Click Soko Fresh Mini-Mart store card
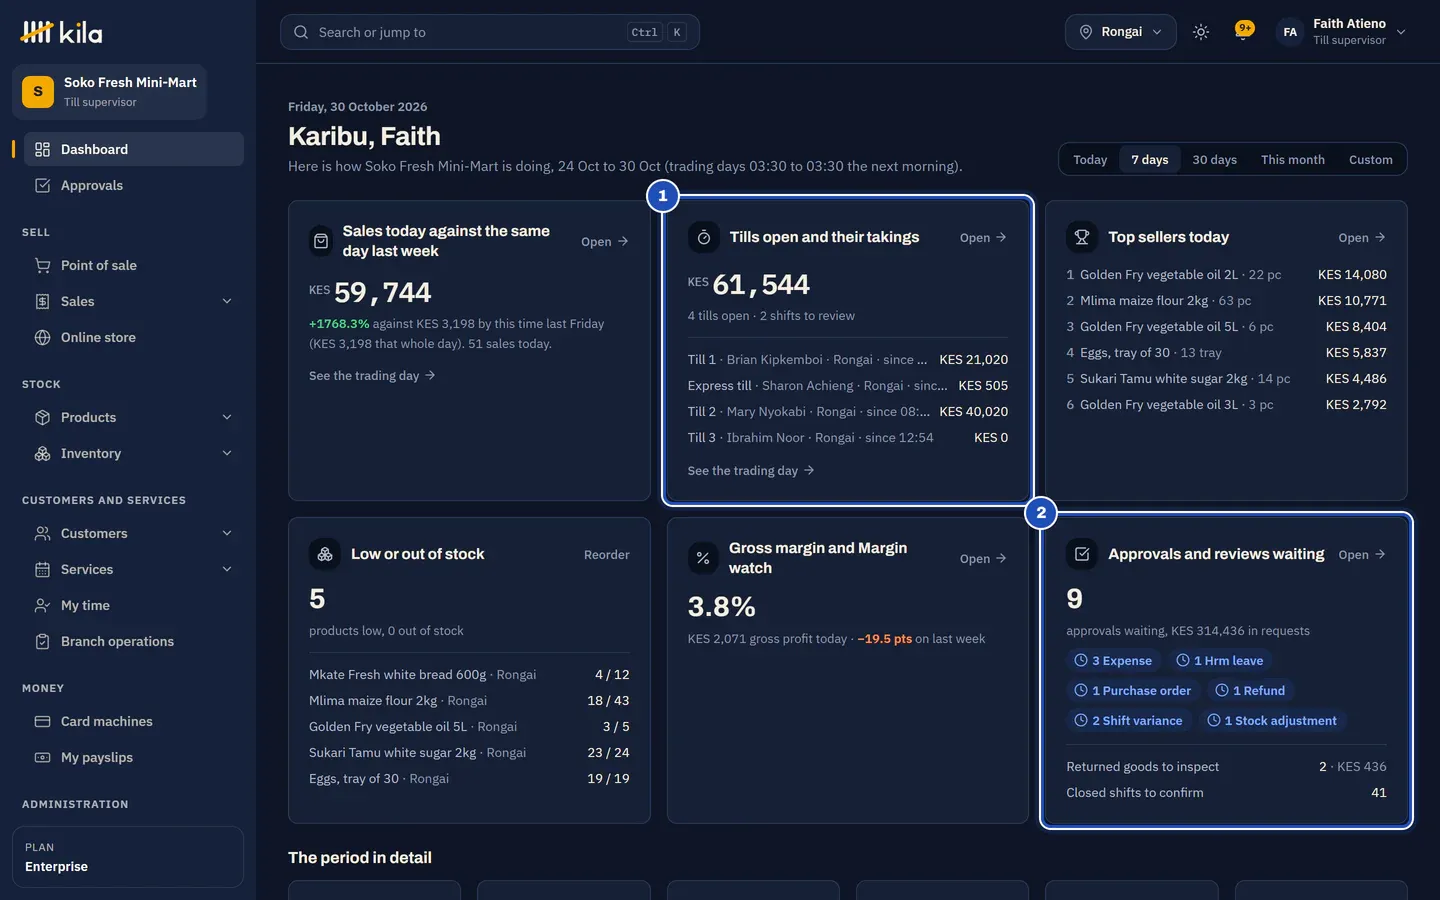Screen dimensions: 1440x900 pos(109,92)
